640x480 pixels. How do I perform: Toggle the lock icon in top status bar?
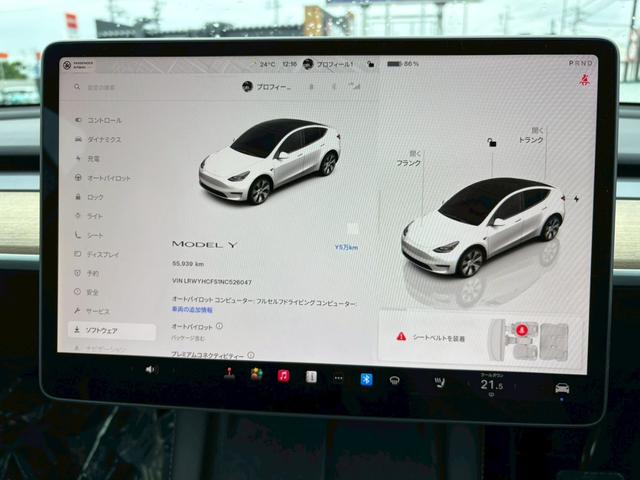[x=371, y=64]
